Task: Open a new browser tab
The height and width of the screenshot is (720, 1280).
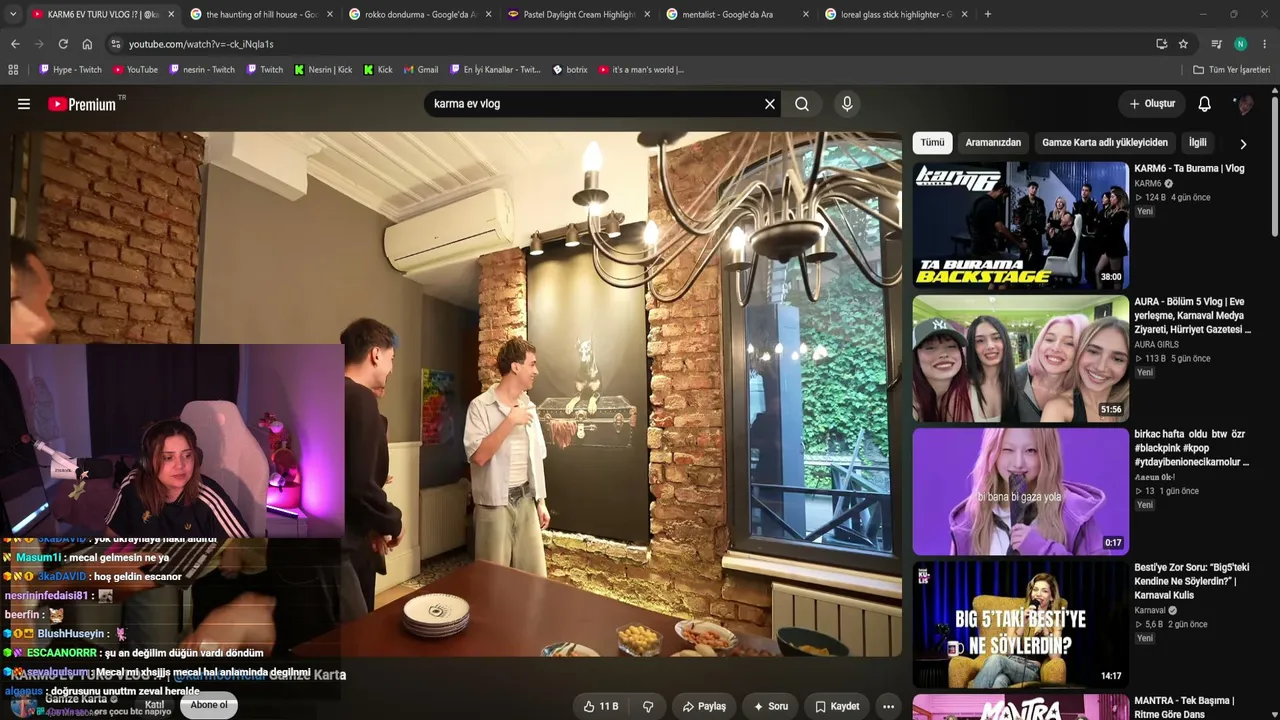Action: tap(988, 14)
